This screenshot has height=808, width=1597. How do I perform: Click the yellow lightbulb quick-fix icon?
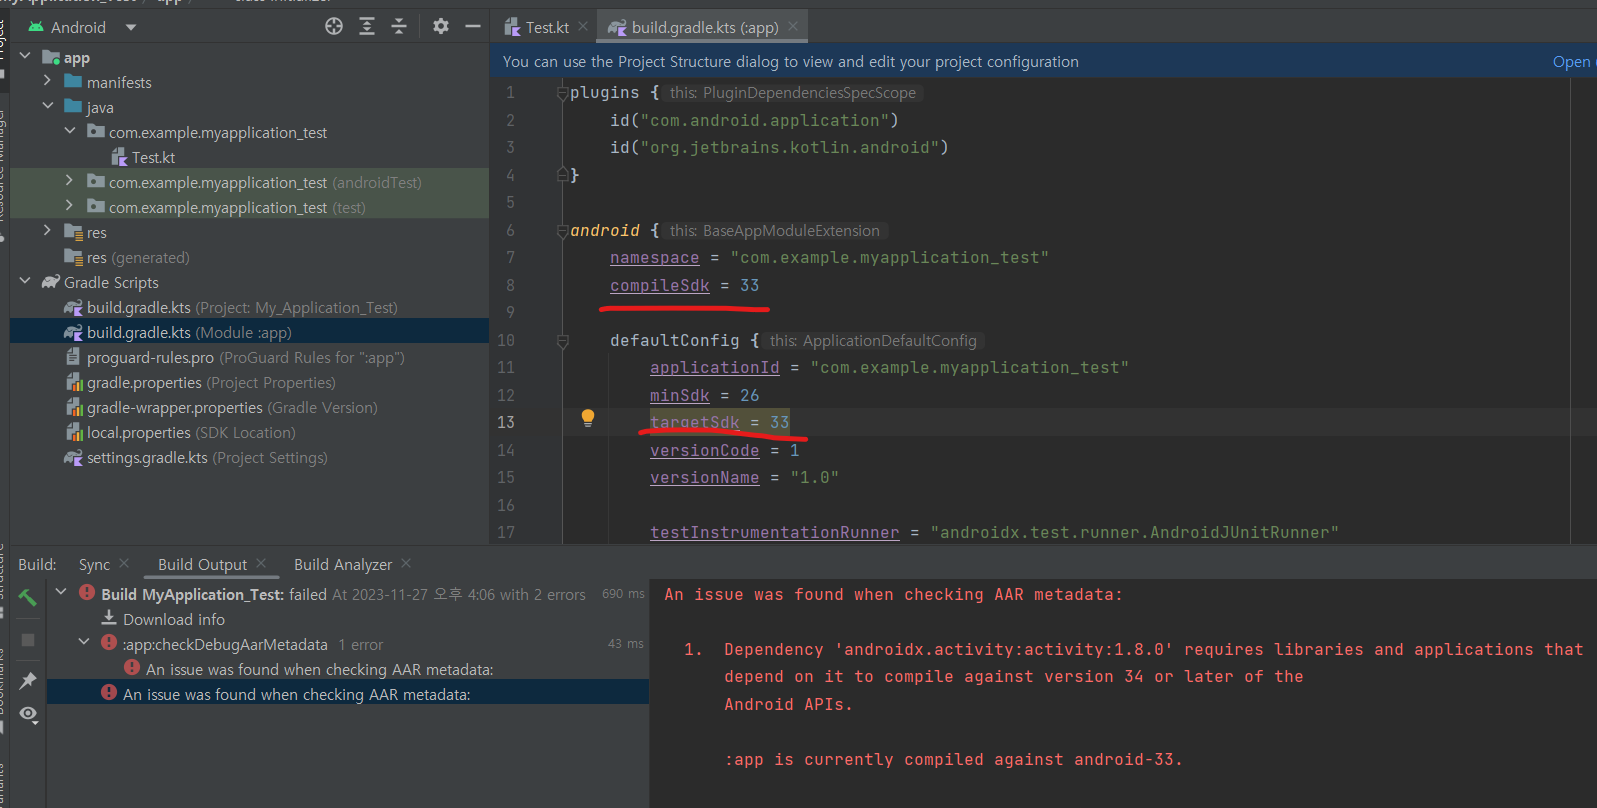click(588, 419)
